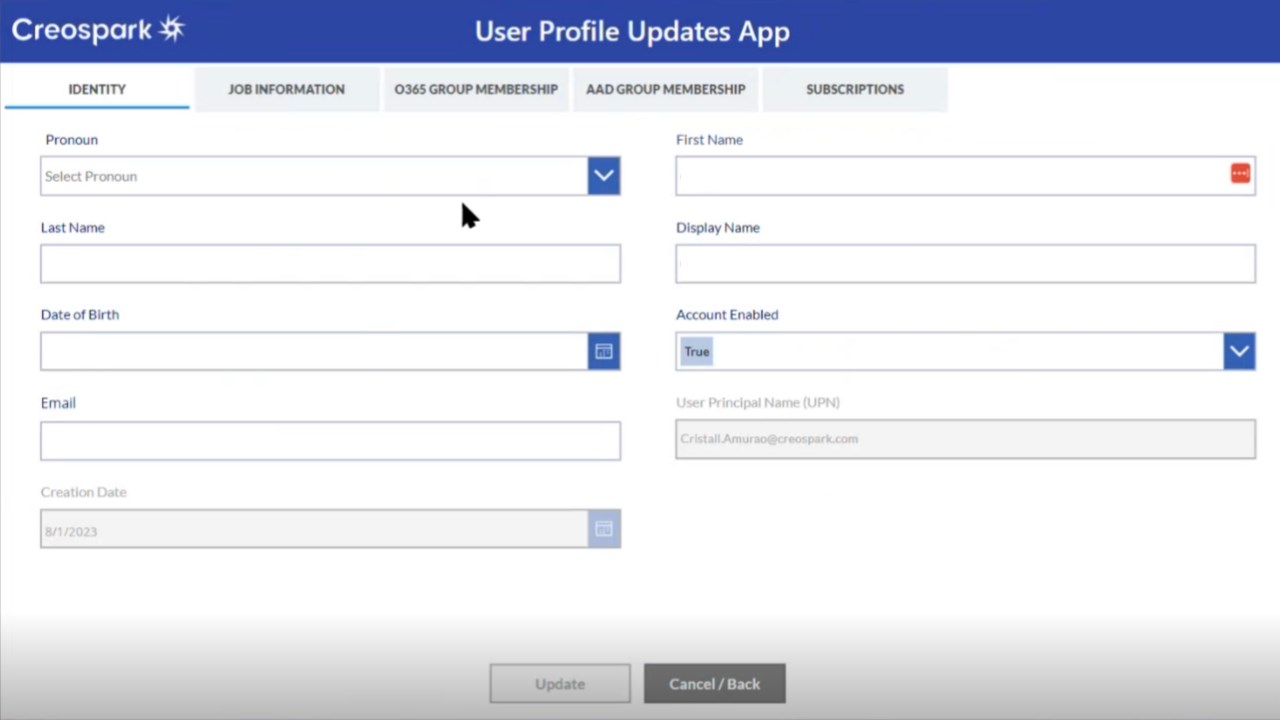Expand the Pronoun dropdown arrow
Viewport: 1280px width, 720px height.
pos(604,176)
